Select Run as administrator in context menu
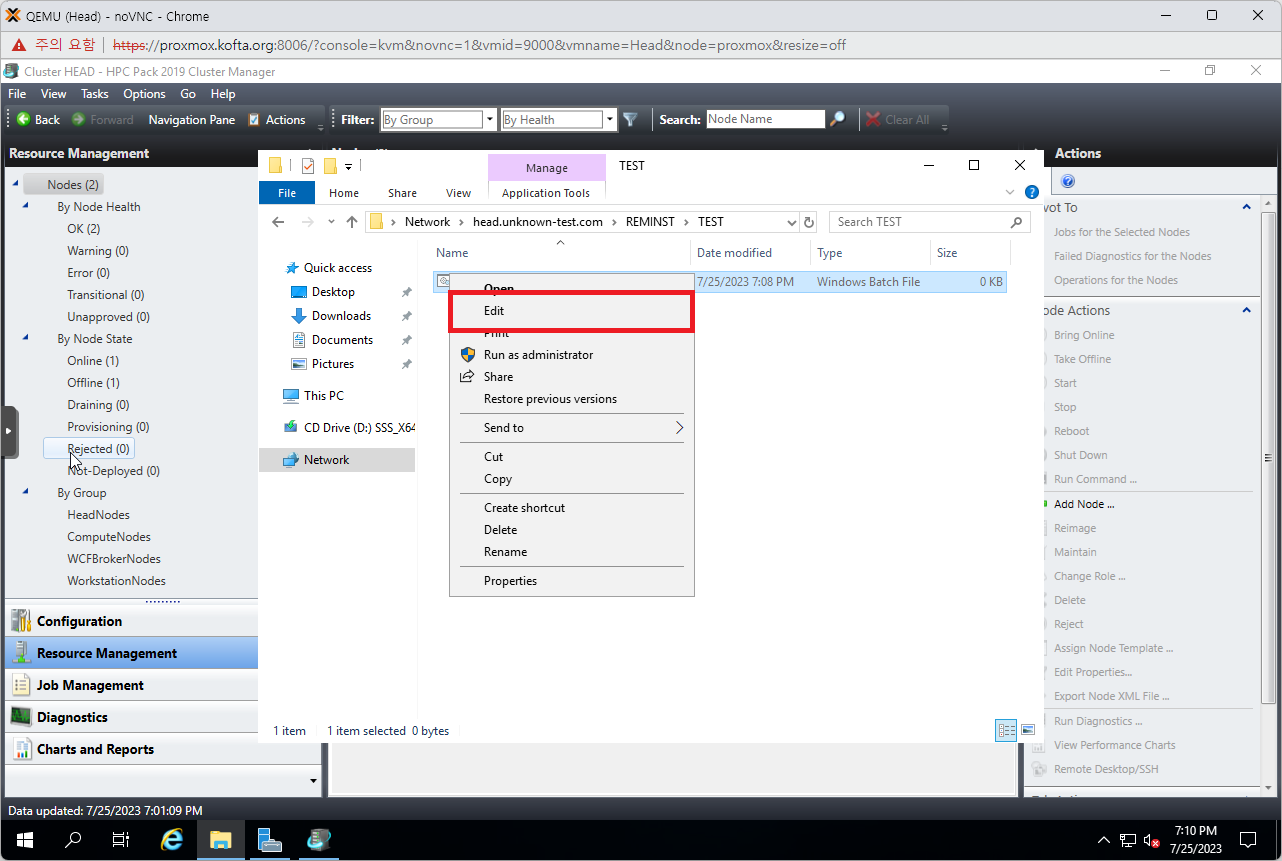The image size is (1282, 861). coord(538,355)
